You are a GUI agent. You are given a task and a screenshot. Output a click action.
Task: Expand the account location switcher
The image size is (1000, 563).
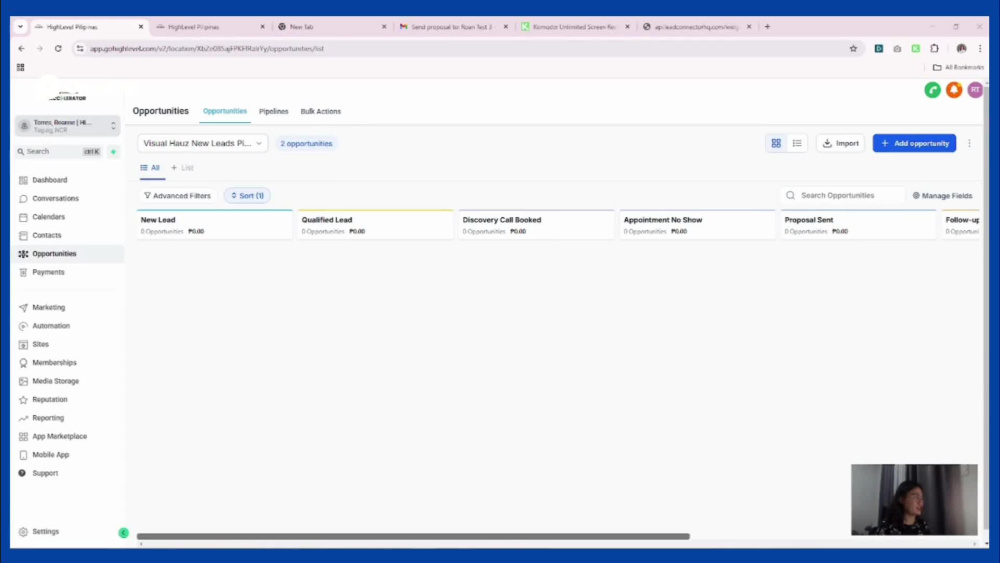68,126
